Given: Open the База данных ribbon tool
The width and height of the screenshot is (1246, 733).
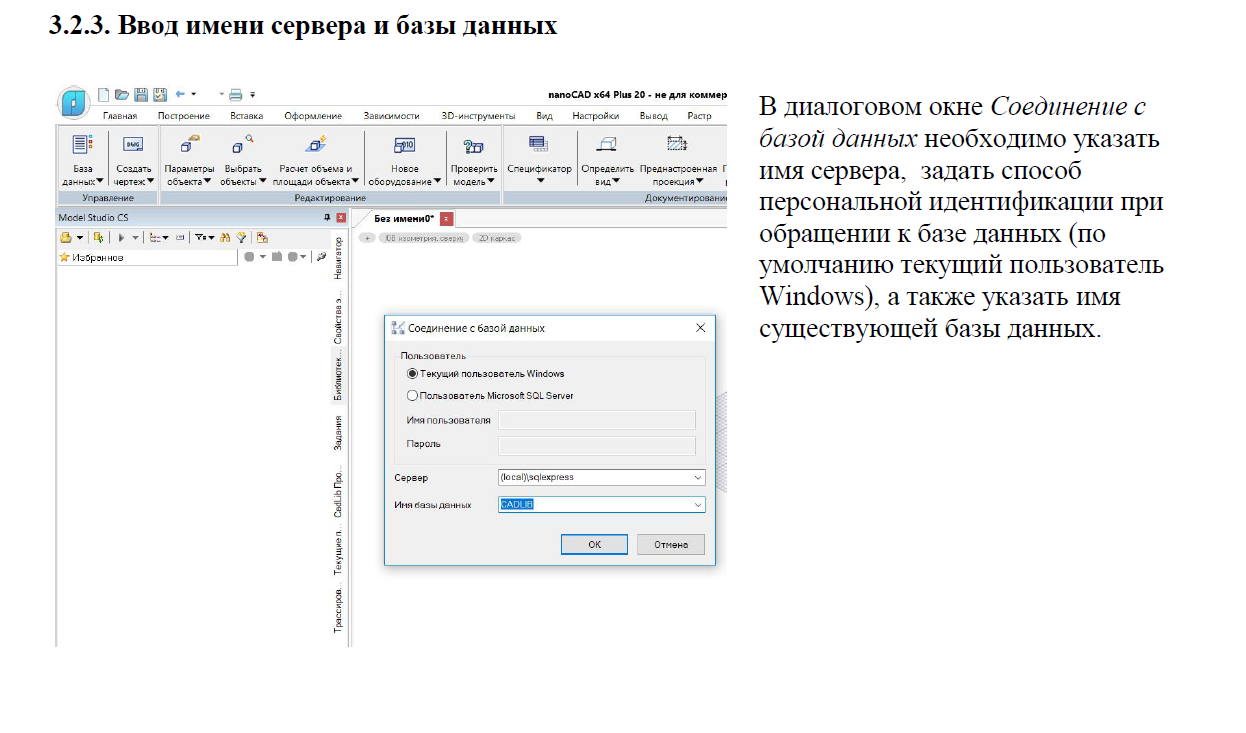Looking at the screenshot, I should (x=83, y=160).
